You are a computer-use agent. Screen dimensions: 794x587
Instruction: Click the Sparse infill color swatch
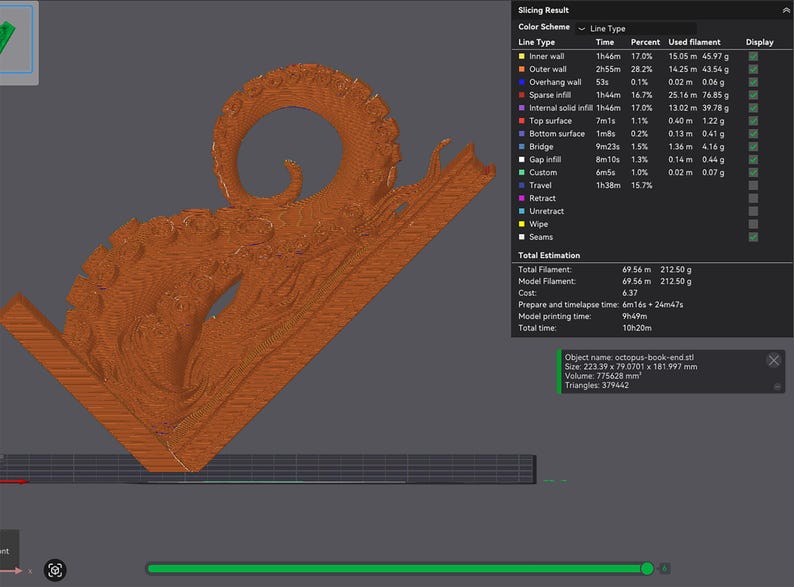522,95
